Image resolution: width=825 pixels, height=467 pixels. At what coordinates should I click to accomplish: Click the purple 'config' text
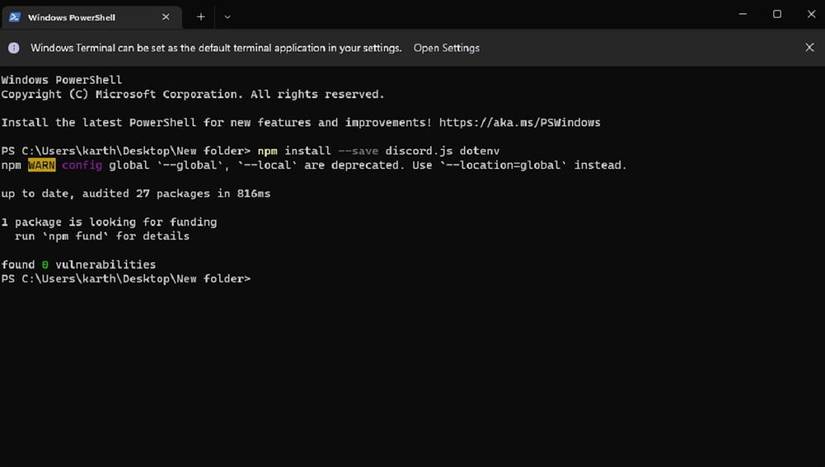(82, 165)
